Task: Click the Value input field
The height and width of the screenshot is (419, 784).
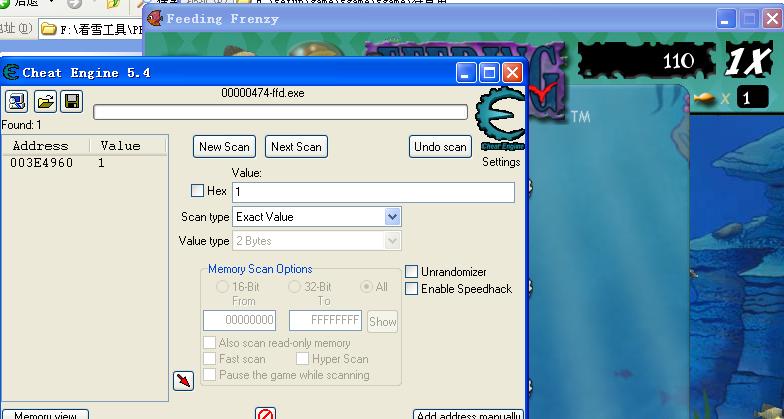Action: coord(373,192)
